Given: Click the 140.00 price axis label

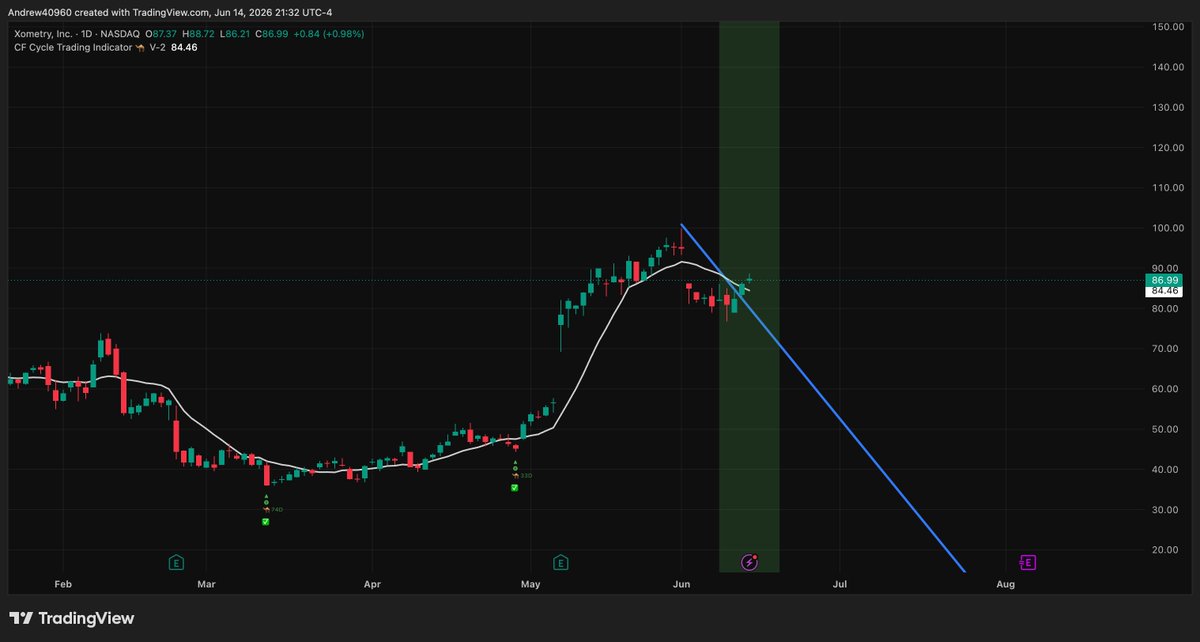Looking at the screenshot, I should click(x=1168, y=67).
